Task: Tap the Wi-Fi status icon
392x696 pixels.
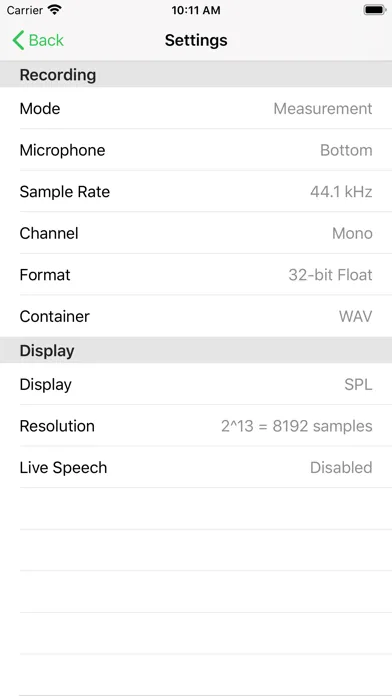Action: pos(55,10)
